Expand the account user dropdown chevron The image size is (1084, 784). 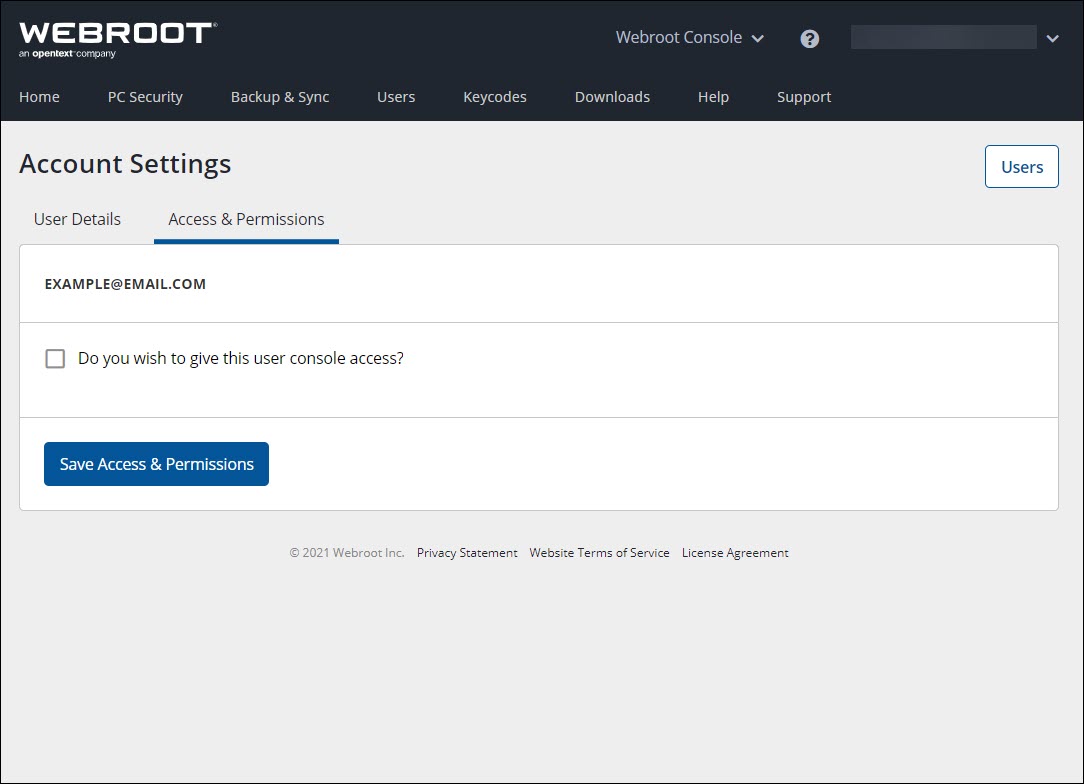pos(1052,39)
